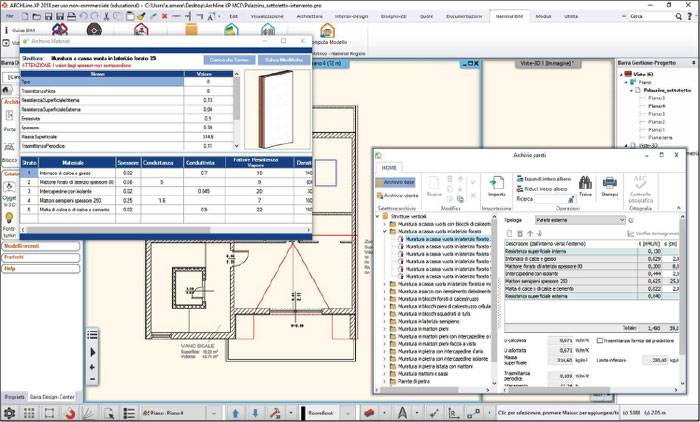Click the red X delete icon in the top toolbar
Image resolution: width=700 pixels, height=422 pixels.
164,17
